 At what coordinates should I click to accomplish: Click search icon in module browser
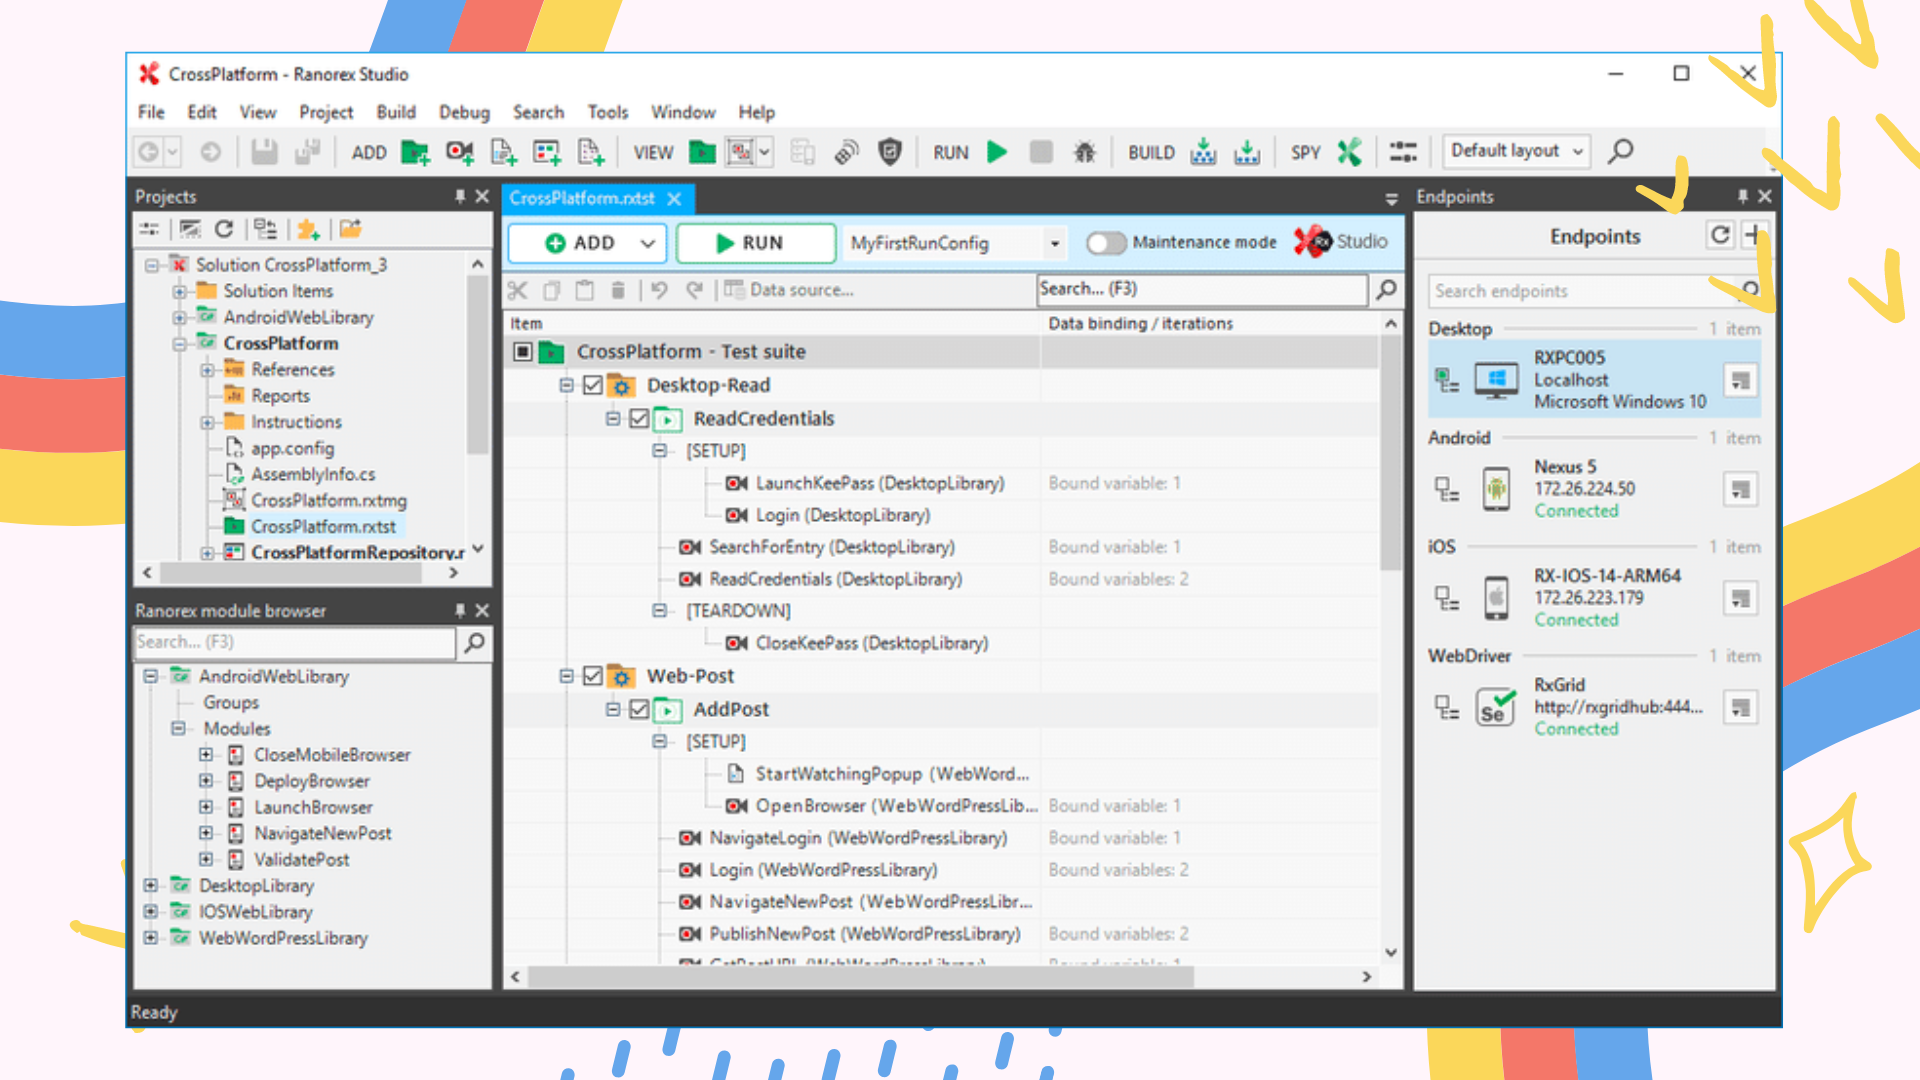475,642
